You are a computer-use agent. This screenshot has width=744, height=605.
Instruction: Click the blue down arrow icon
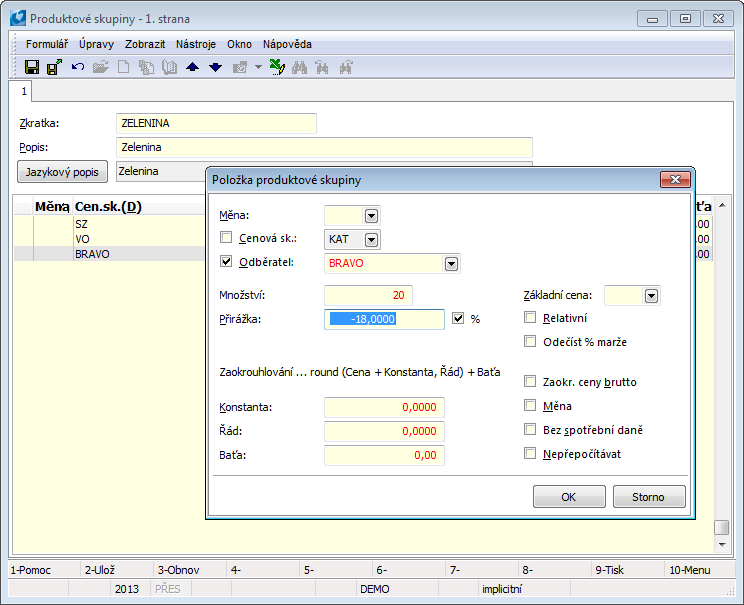pyautogui.click(x=215, y=67)
